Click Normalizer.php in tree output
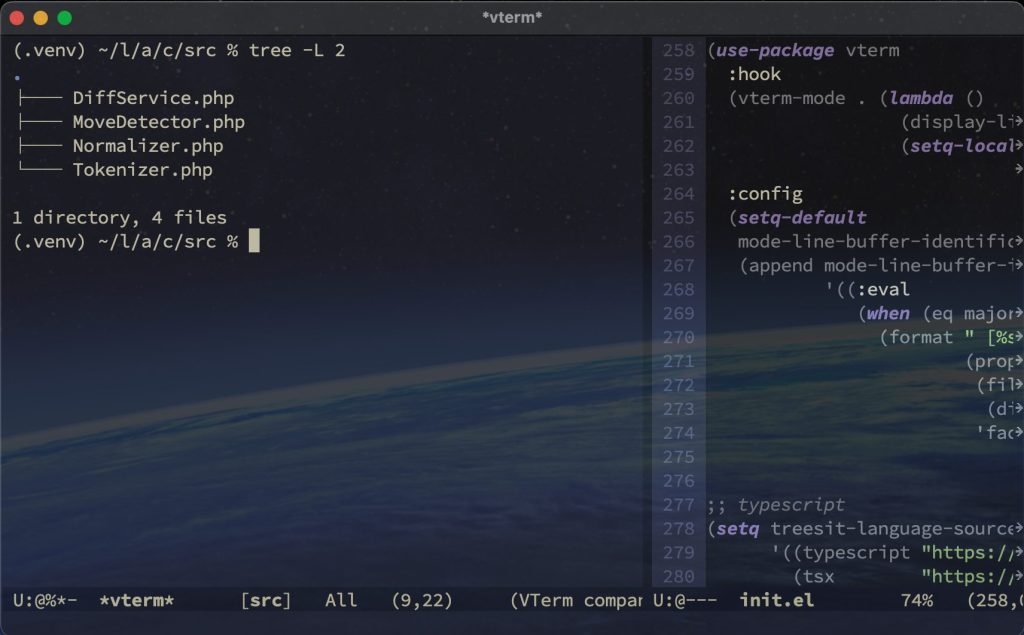 (148, 146)
